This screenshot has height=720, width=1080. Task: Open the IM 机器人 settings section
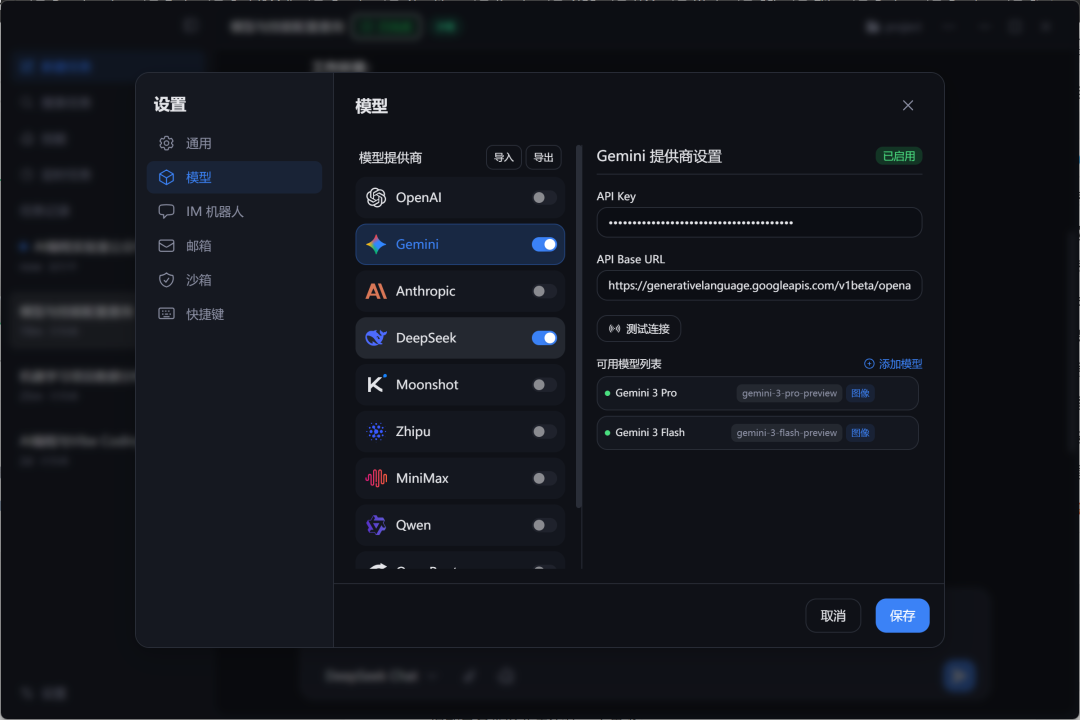tap(234, 212)
